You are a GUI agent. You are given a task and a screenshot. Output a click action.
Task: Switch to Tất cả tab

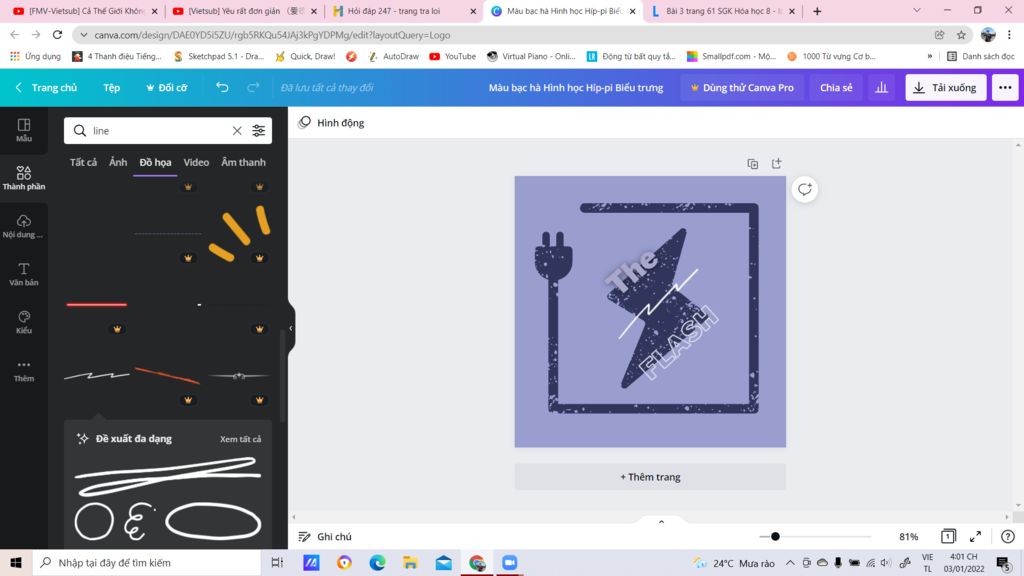click(x=83, y=162)
